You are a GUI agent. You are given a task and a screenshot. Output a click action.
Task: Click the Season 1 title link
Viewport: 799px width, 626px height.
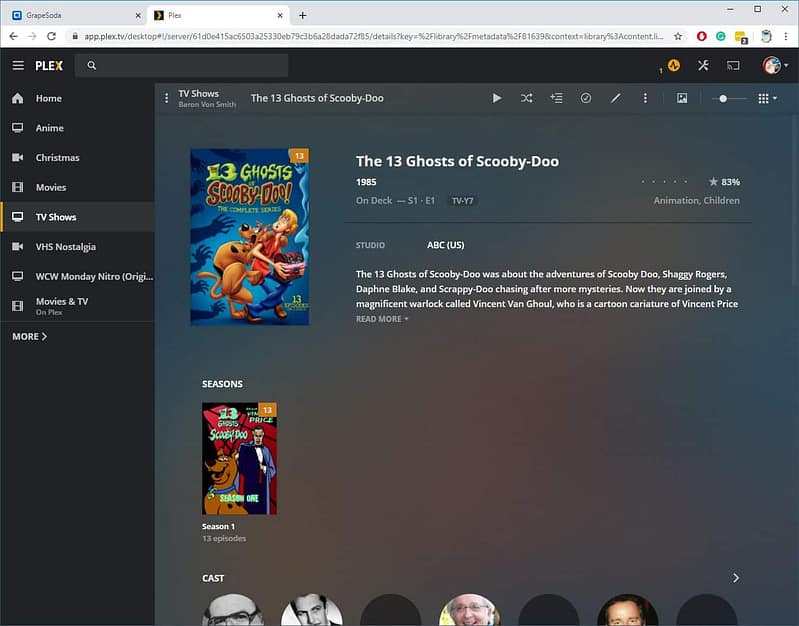[x=219, y=527]
